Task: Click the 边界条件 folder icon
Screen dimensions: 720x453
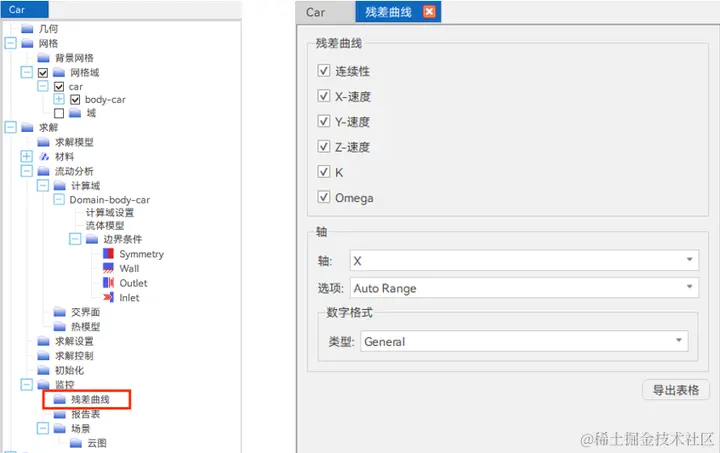Action: tap(92, 239)
